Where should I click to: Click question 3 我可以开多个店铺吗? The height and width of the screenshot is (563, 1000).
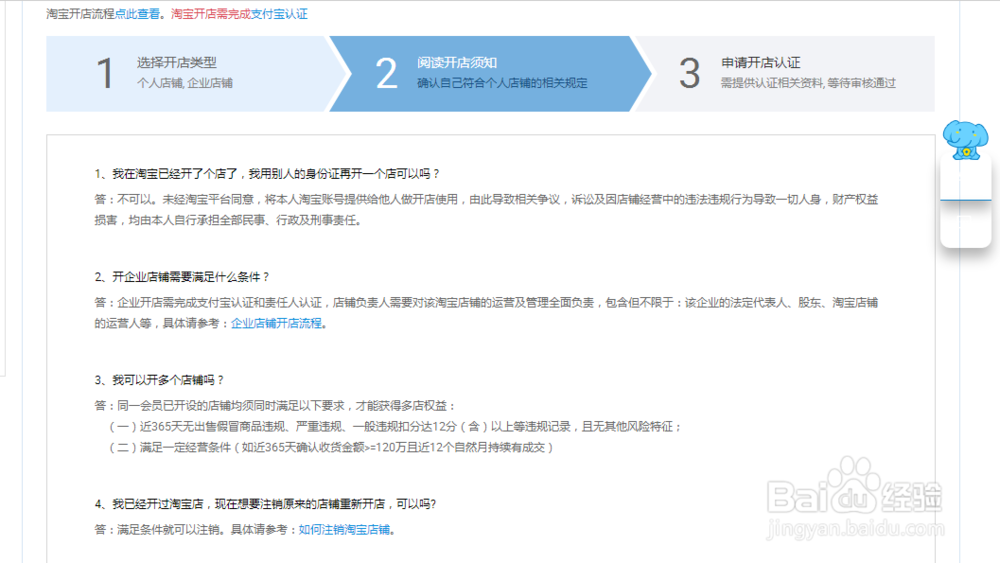[159, 380]
